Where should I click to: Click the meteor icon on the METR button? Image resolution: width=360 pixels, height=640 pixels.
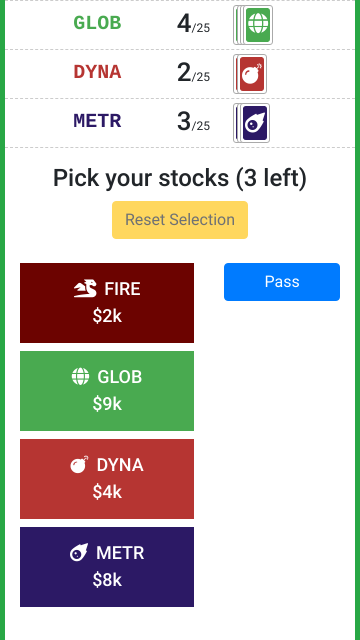(79, 553)
